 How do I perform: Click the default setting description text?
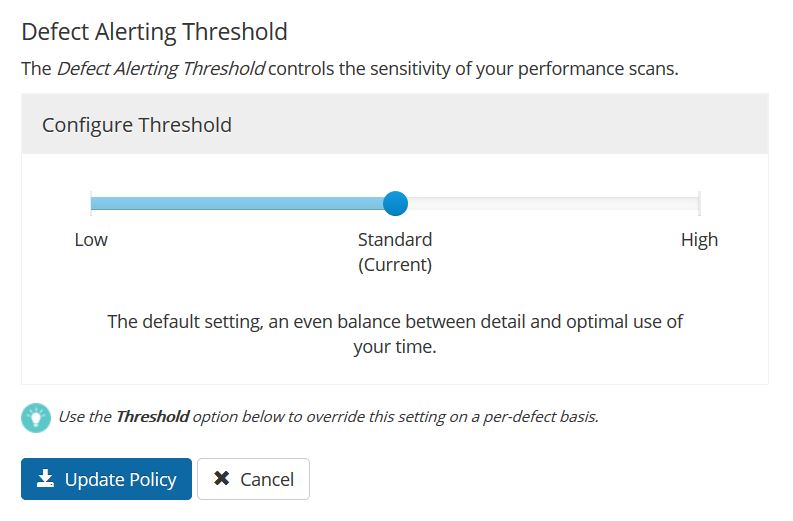[x=395, y=334]
